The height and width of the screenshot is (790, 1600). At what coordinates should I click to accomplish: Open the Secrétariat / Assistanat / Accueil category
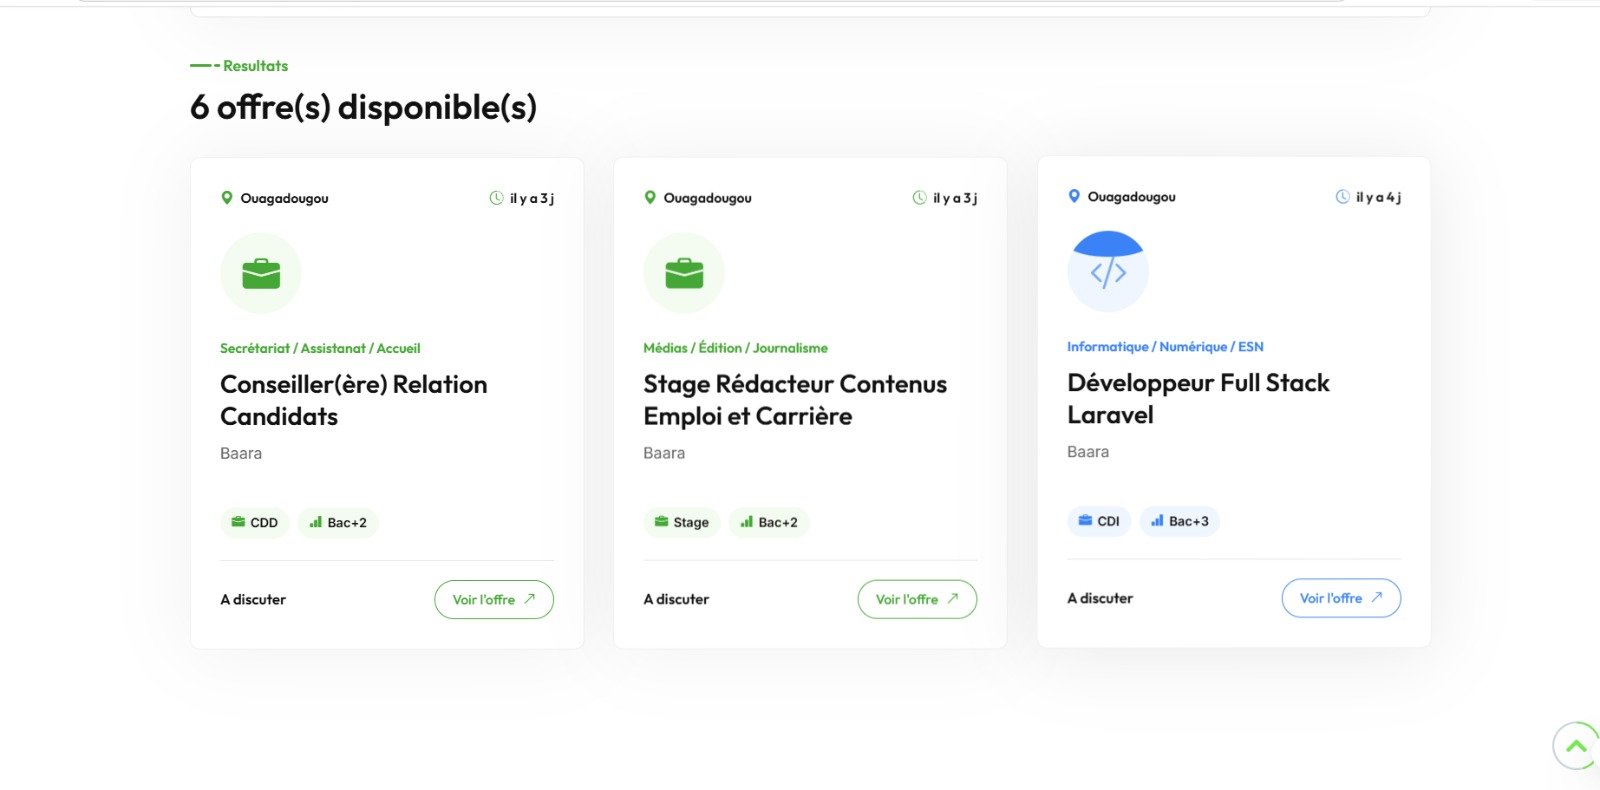(320, 348)
